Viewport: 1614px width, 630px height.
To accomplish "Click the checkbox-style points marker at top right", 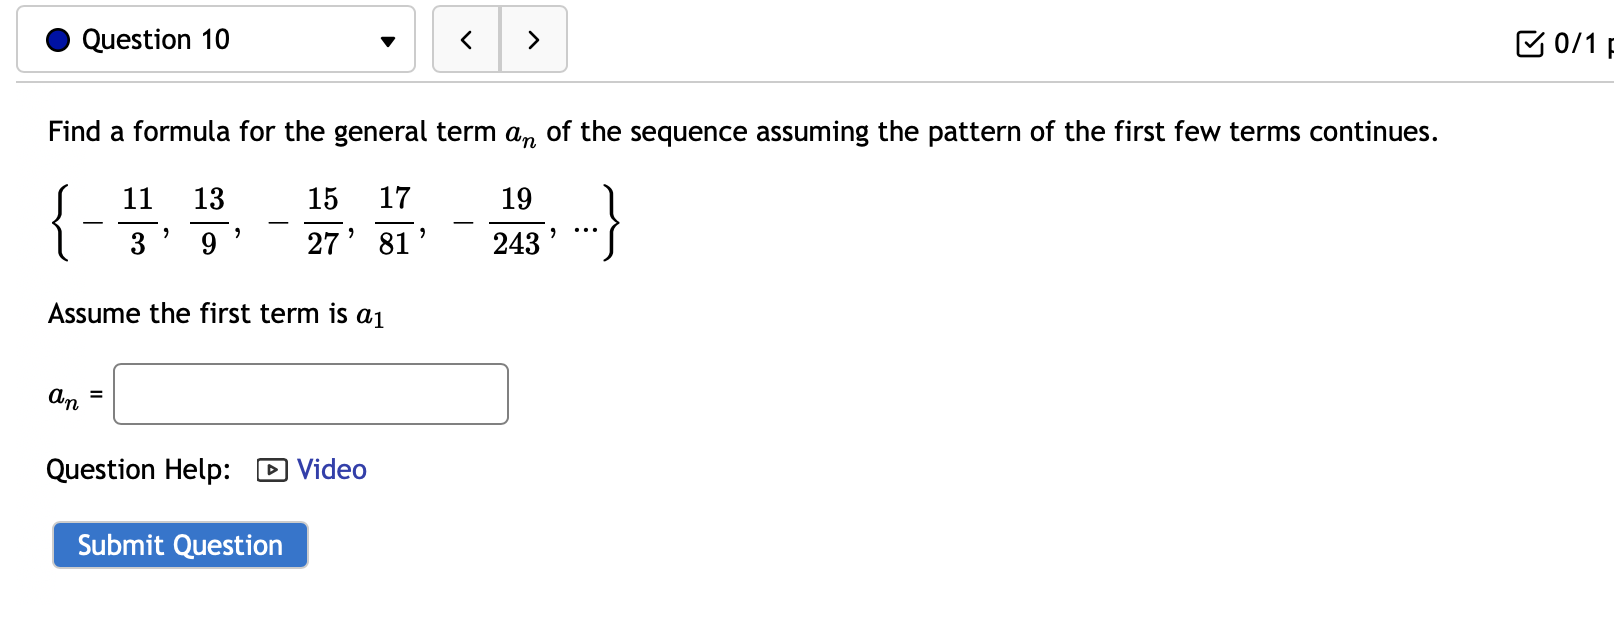I will (1532, 42).
